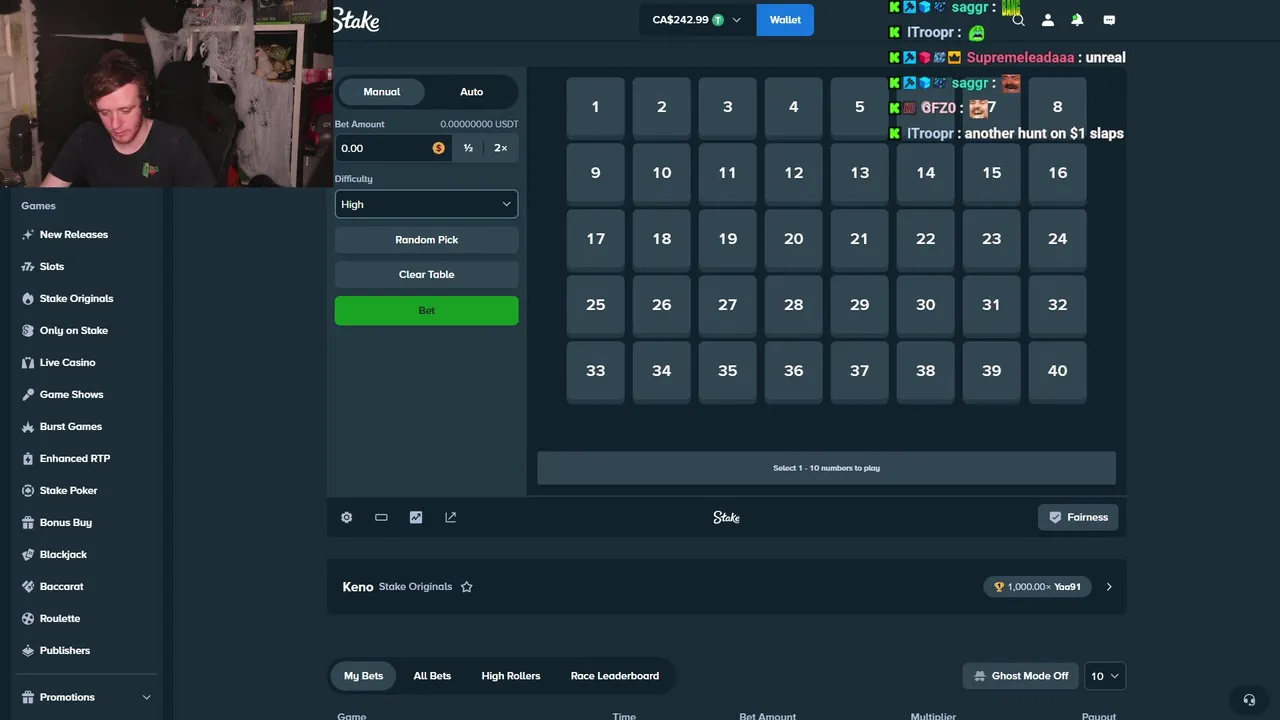
Task: Switch to Auto betting mode
Action: coord(472,92)
